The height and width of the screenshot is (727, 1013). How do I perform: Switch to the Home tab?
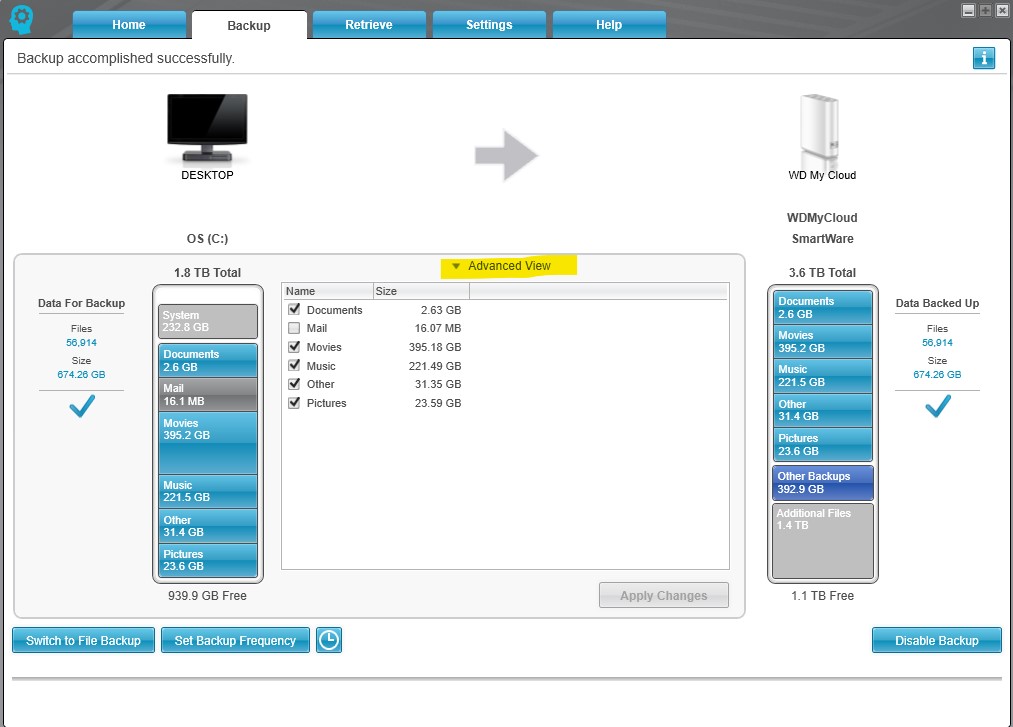[129, 25]
